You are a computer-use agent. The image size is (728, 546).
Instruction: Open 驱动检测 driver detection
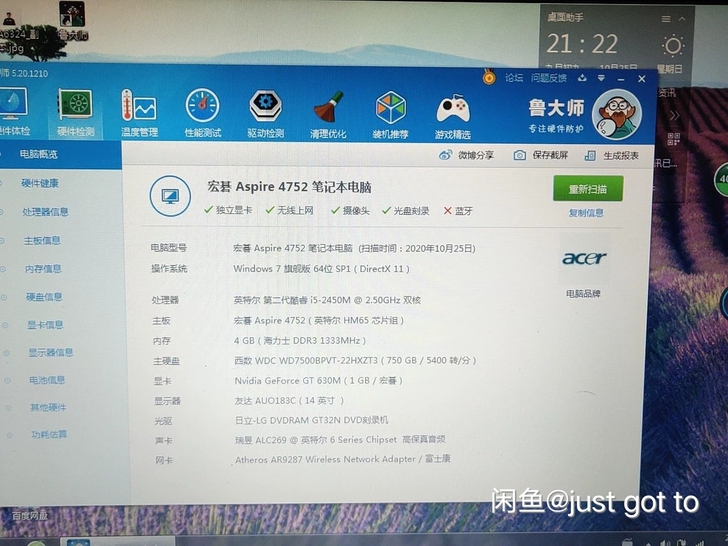pos(265,114)
